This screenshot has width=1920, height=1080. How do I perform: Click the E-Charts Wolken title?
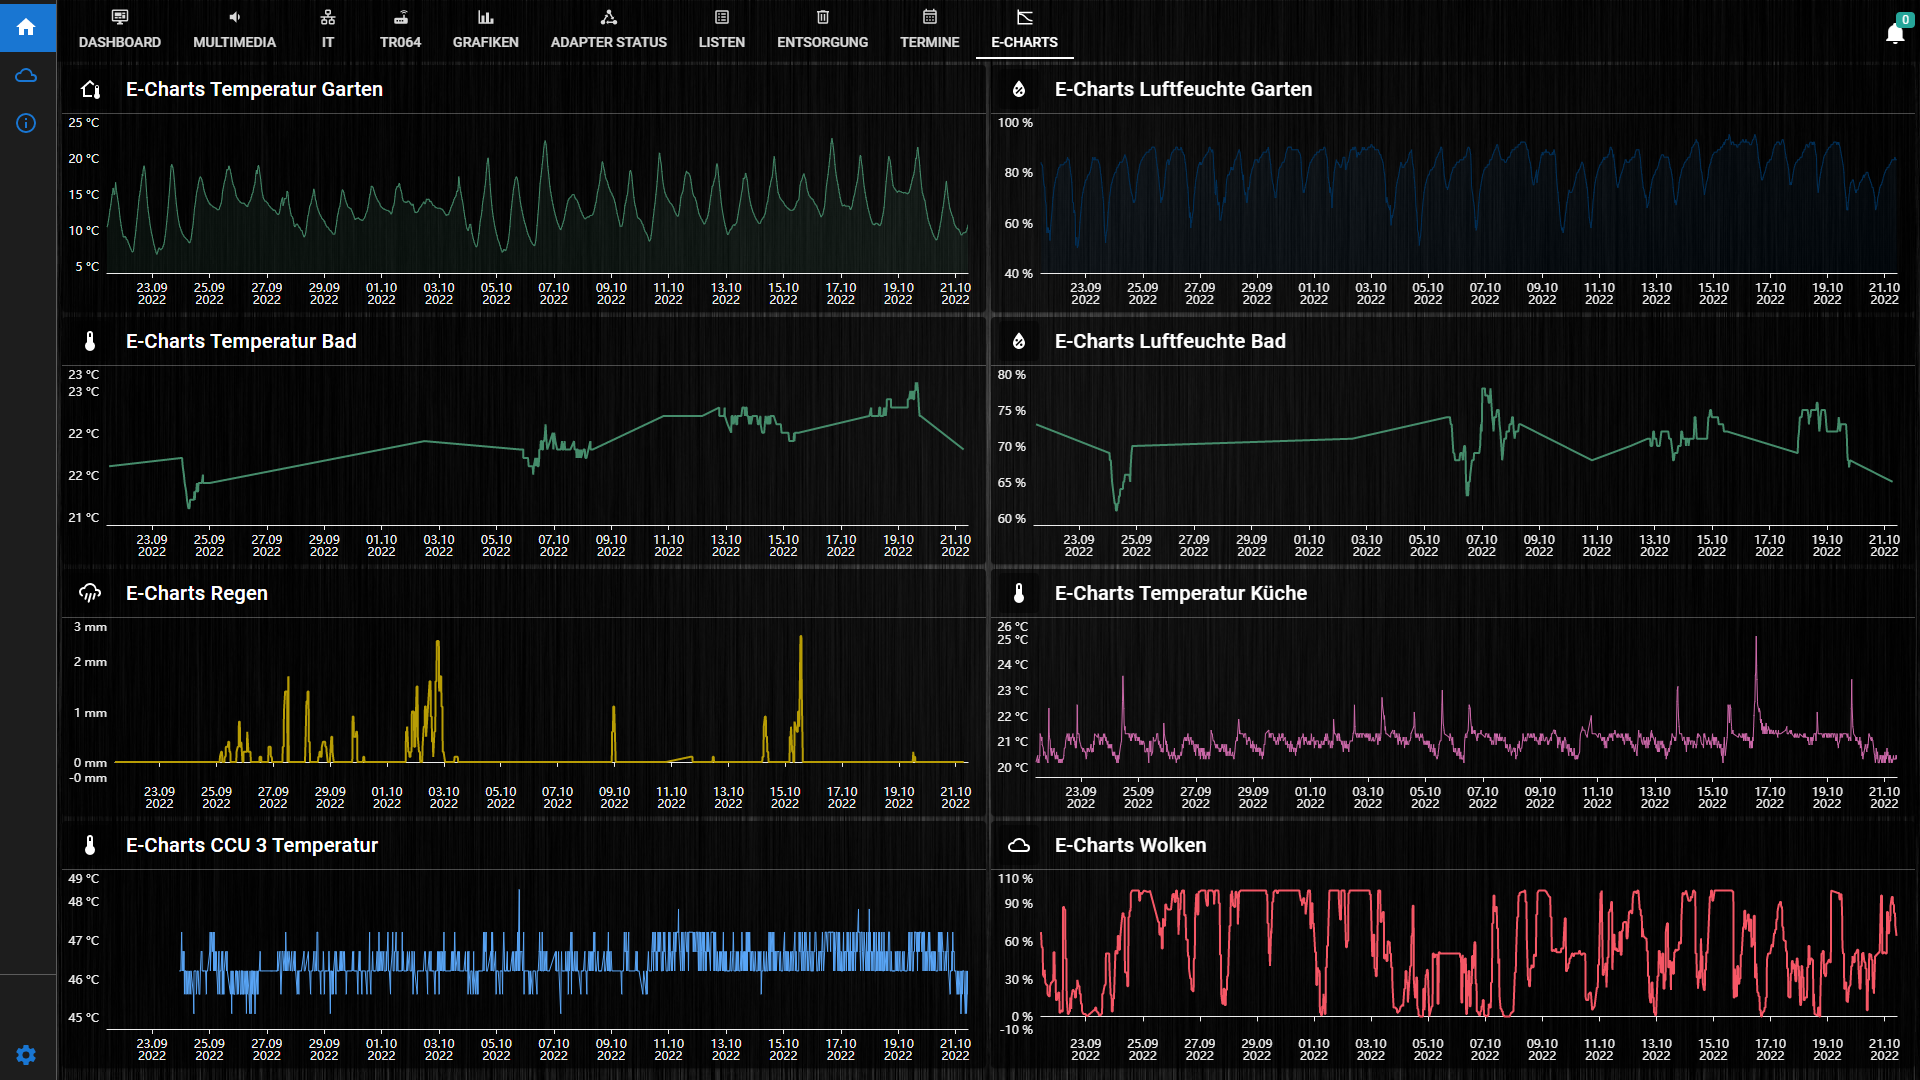(1131, 846)
